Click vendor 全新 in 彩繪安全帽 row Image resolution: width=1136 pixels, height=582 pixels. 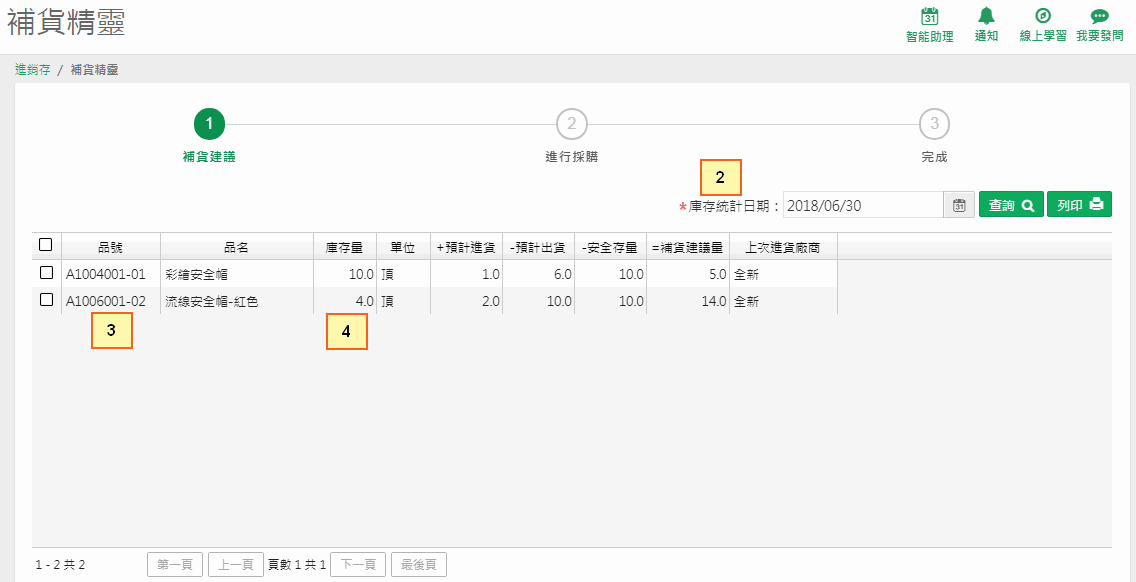tap(746, 275)
